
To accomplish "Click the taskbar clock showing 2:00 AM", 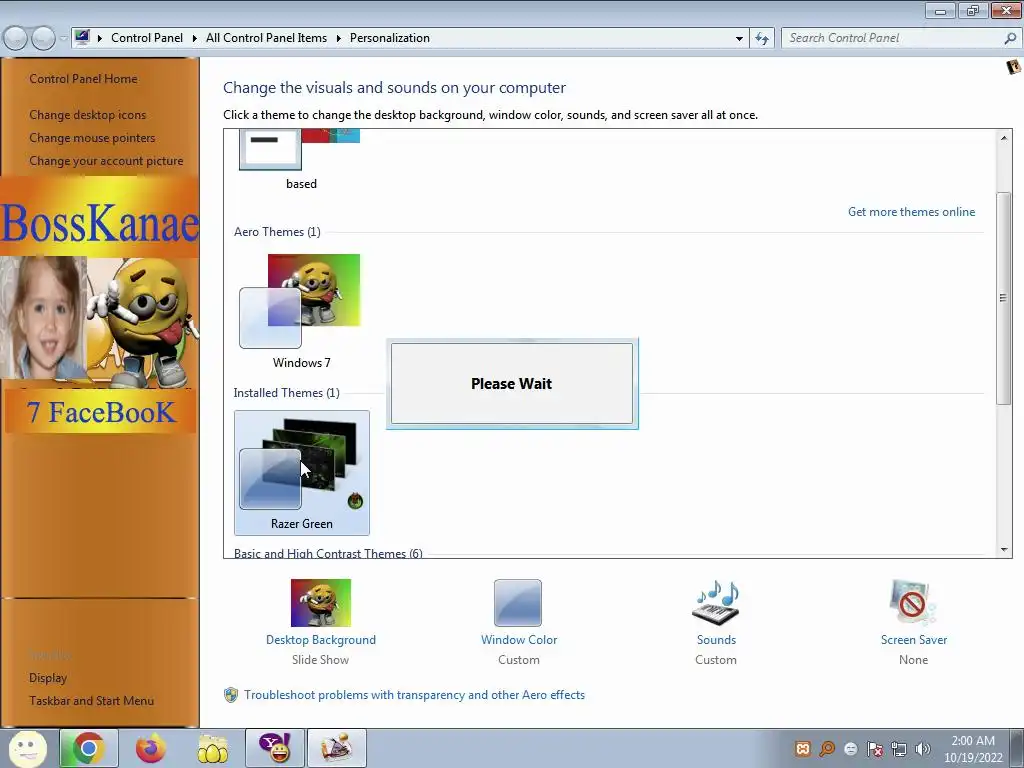I will point(973,749).
